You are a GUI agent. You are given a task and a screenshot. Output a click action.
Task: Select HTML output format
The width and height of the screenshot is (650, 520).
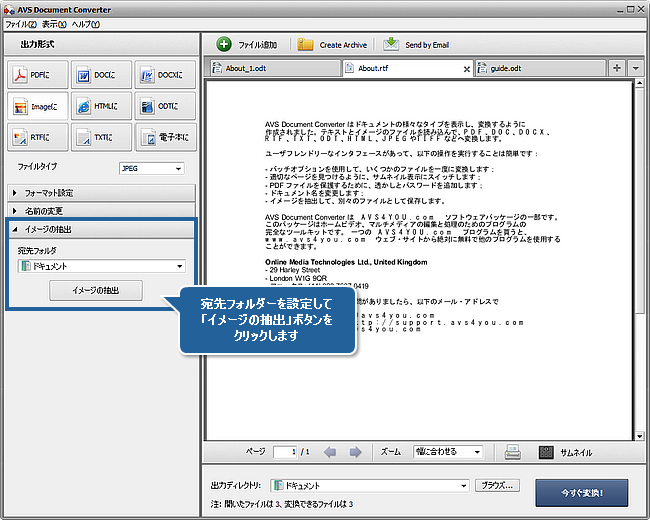click(x=102, y=106)
